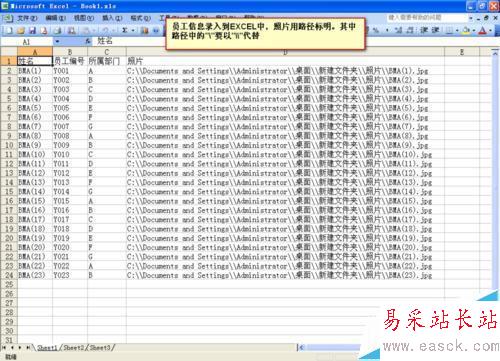500x361 pixels.
Task: Click the Fill Color bucket icon
Action: point(466,30)
